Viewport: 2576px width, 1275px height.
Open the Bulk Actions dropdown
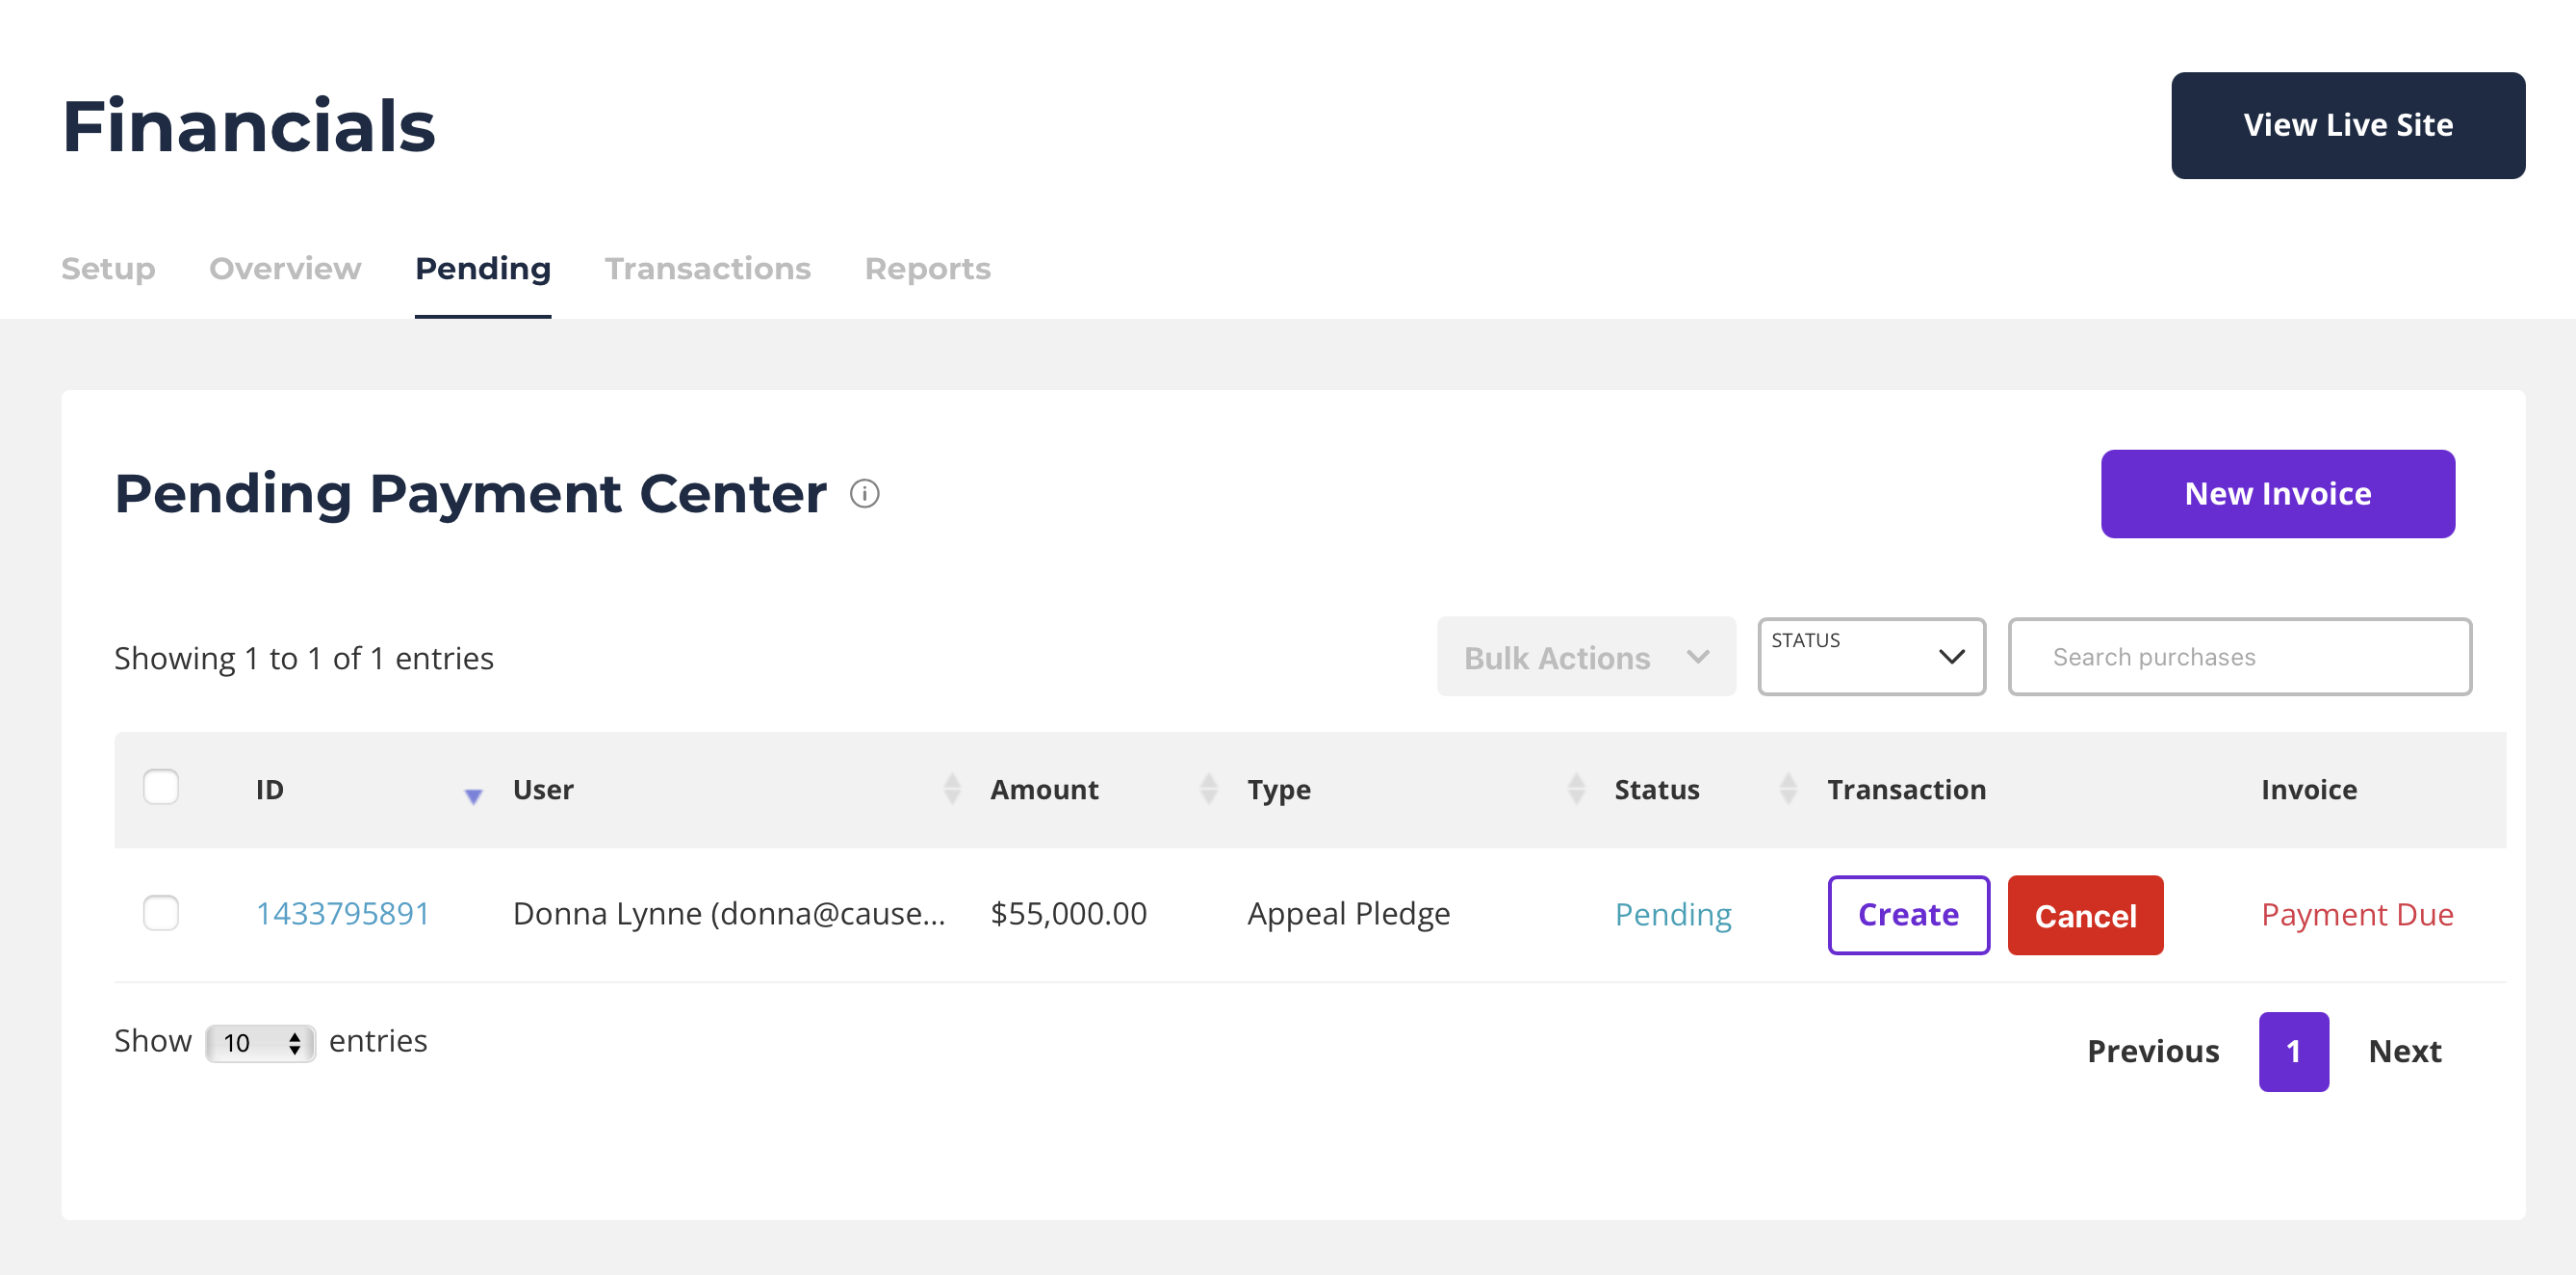[1585, 657]
